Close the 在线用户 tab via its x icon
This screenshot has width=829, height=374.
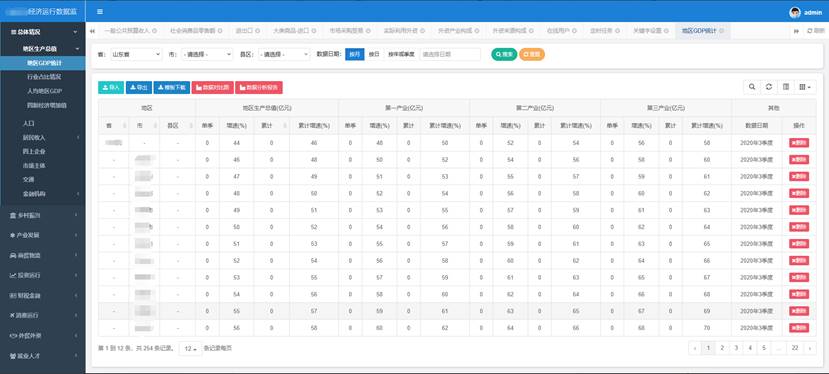(574, 31)
